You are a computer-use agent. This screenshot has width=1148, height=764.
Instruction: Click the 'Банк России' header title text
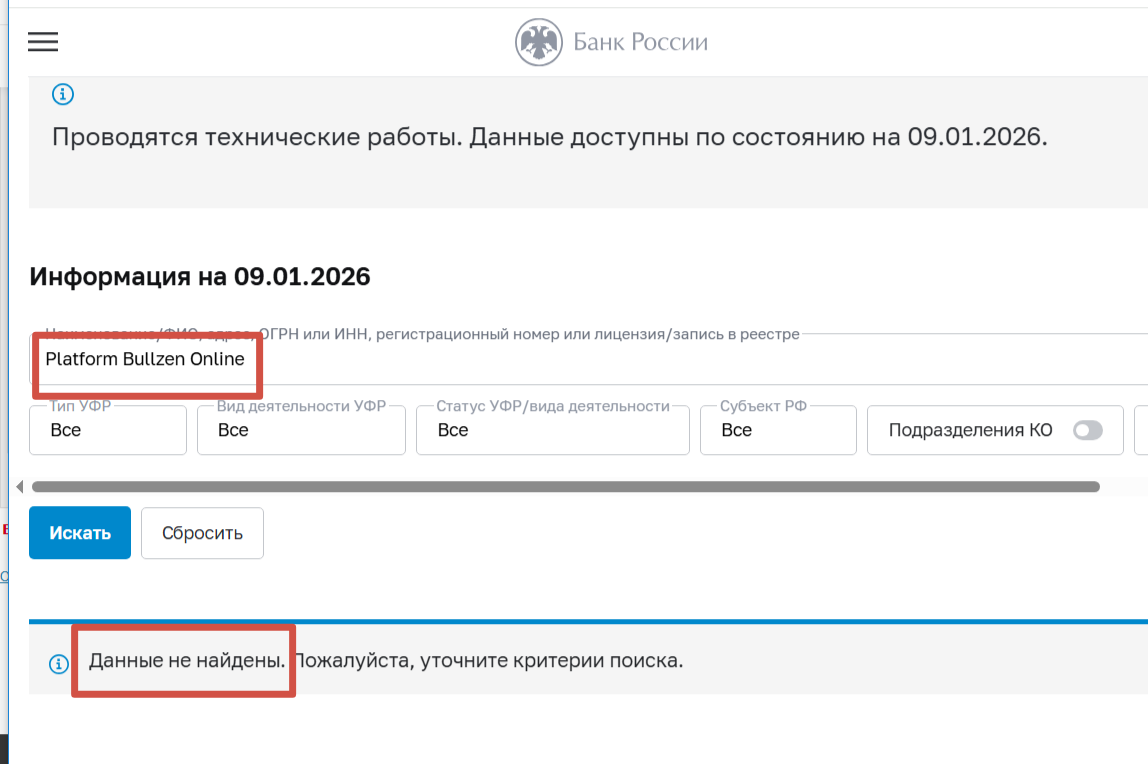[640, 42]
